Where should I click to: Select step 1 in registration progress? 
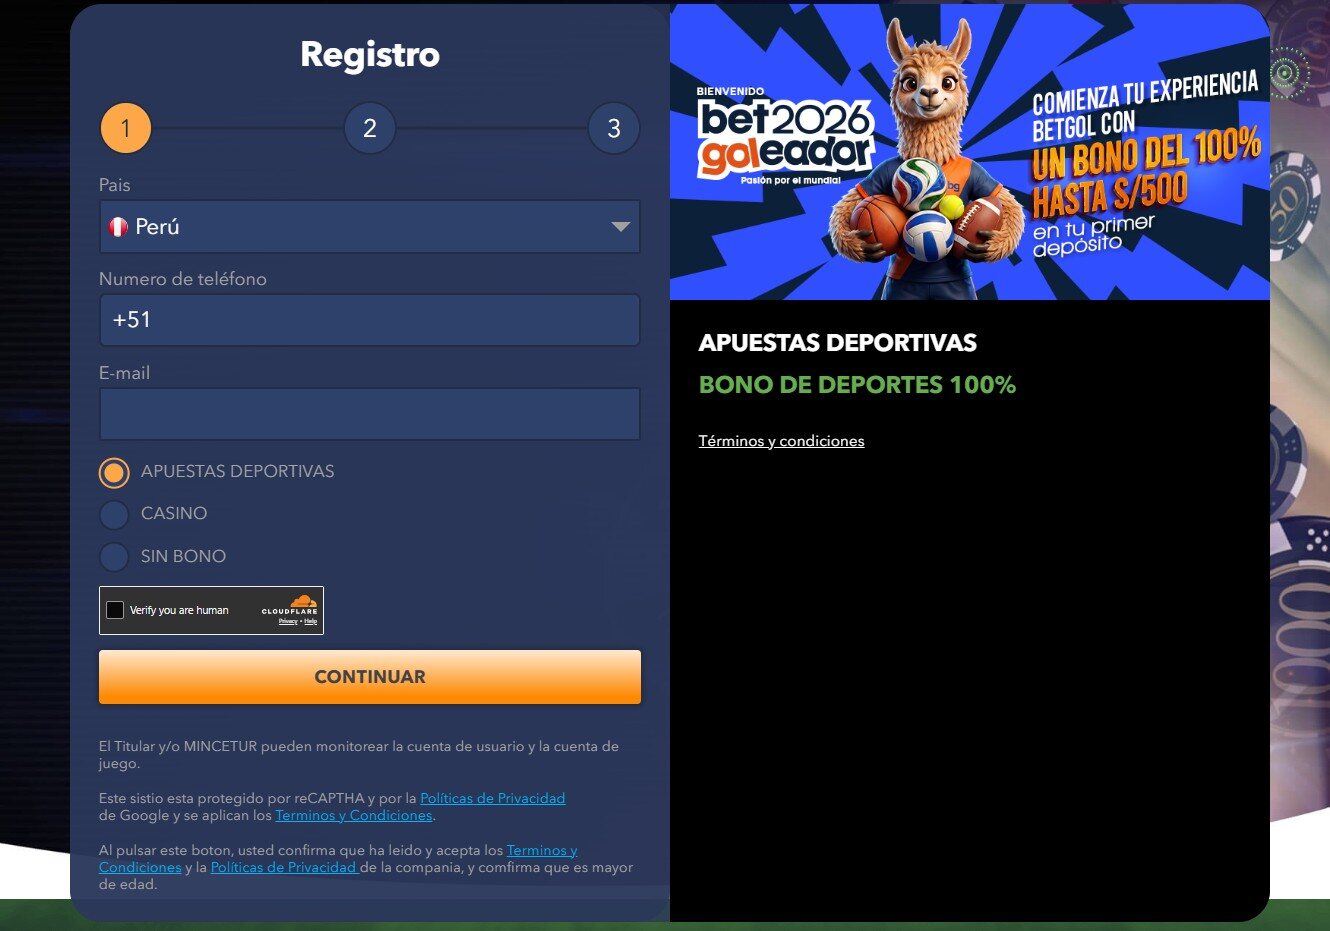(x=125, y=128)
